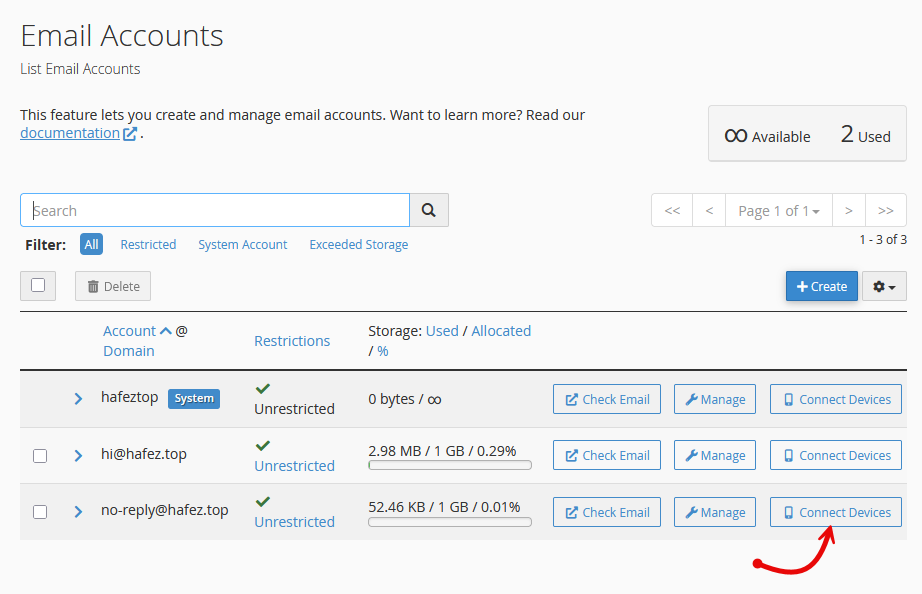The width and height of the screenshot is (922, 594).
Task: Focus the Search input field
Action: (215, 210)
